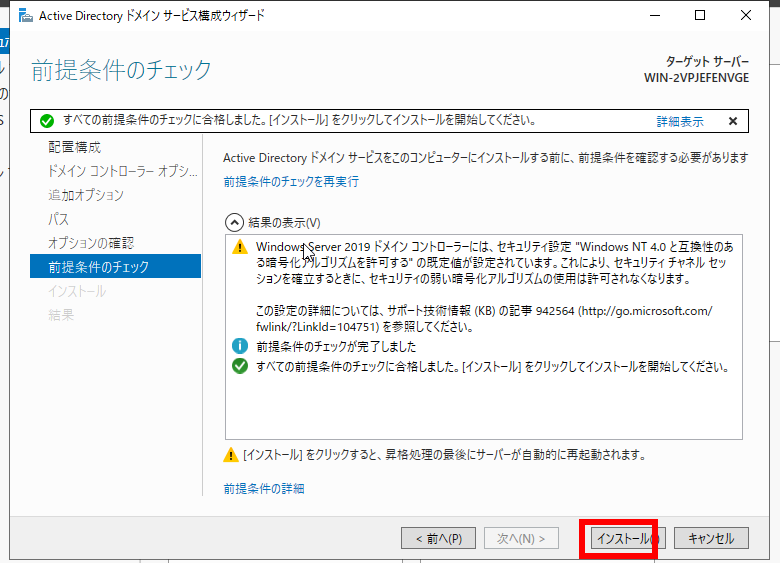Click the 前提条件のチェック page heading

pyautogui.click(x=121, y=70)
